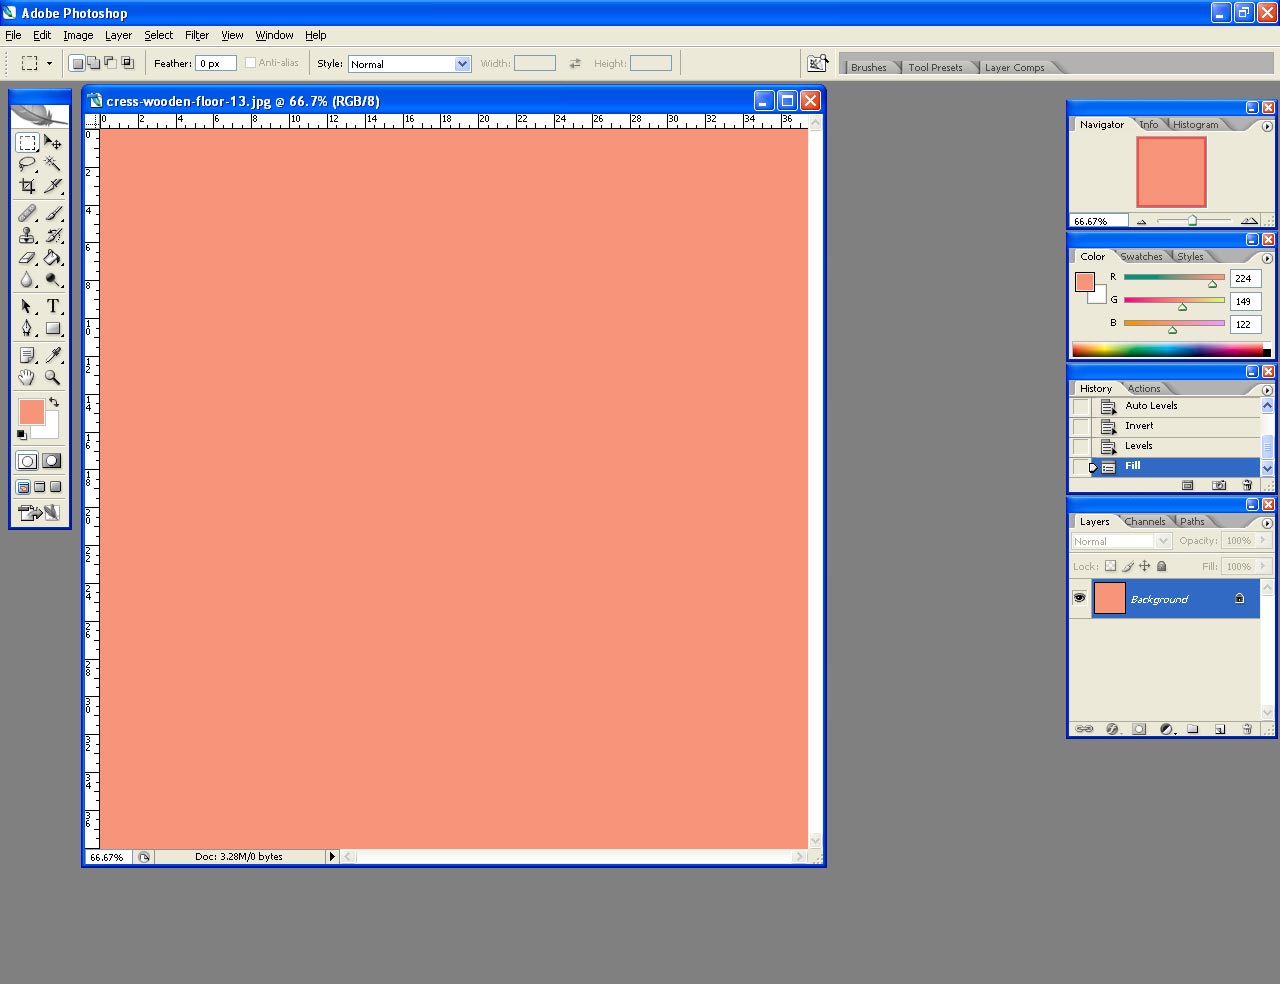1280x984 pixels.
Task: Select the Levels history state
Action: point(1138,446)
